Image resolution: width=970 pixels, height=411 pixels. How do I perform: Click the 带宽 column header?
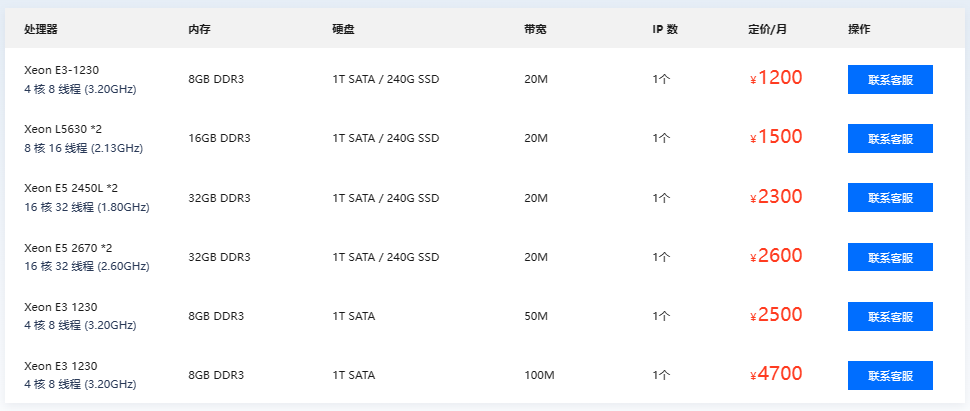coord(535,29)
